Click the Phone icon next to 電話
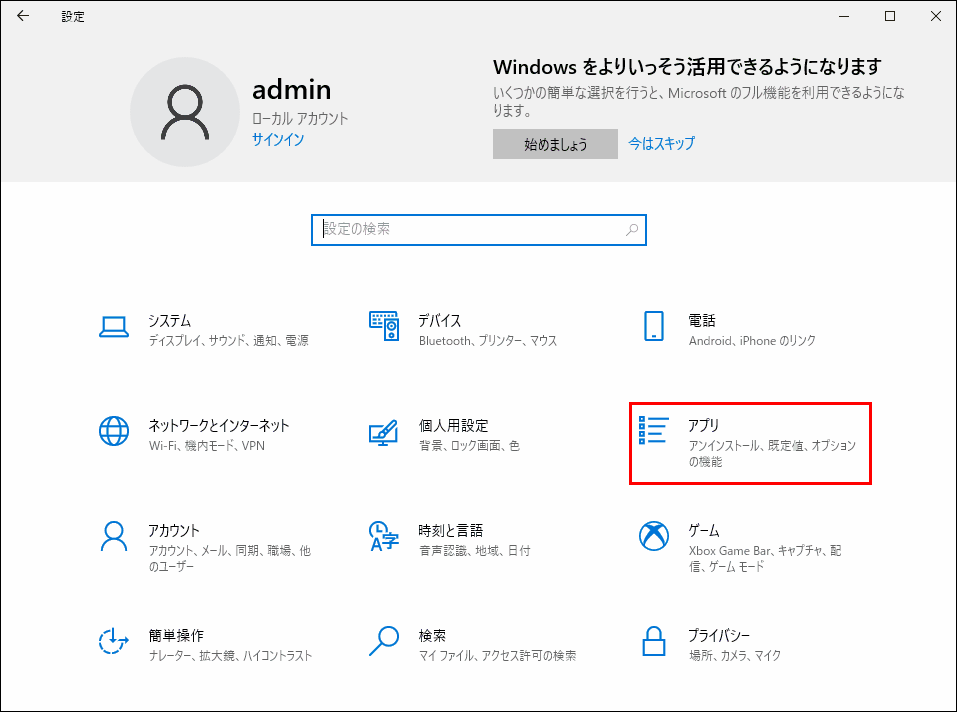The image size is (957, 712). [654, 326]
